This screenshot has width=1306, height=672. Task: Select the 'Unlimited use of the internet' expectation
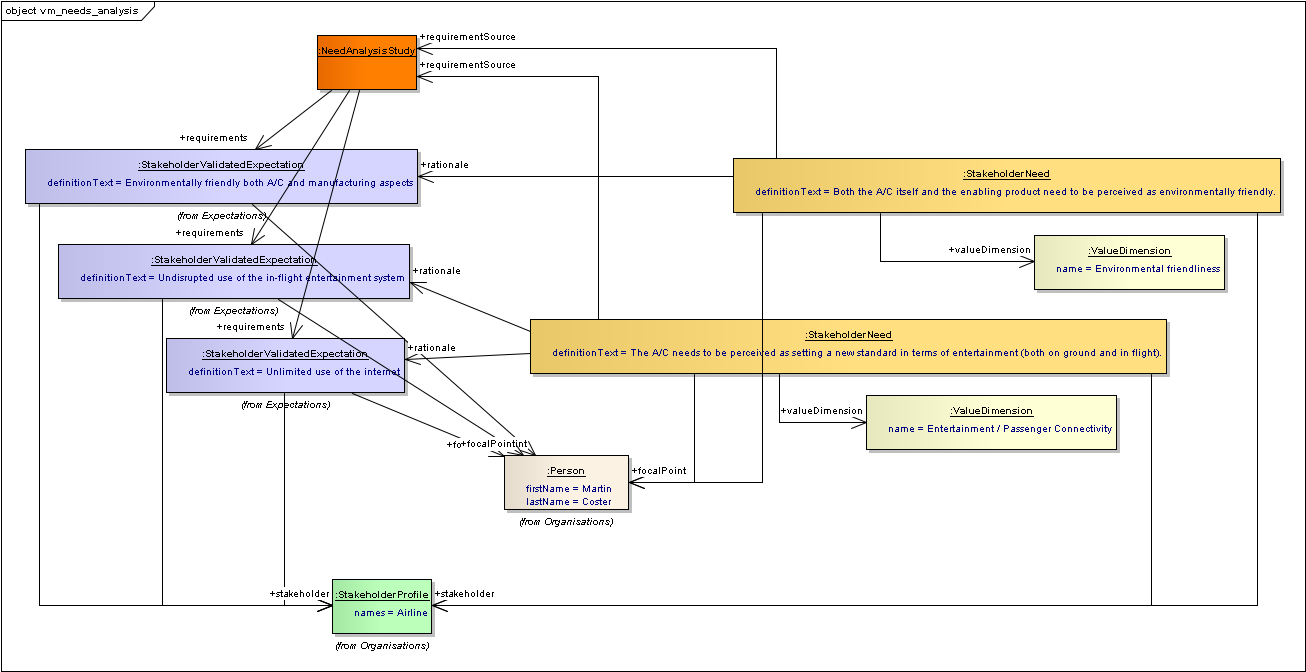click(x=285, y=365)
